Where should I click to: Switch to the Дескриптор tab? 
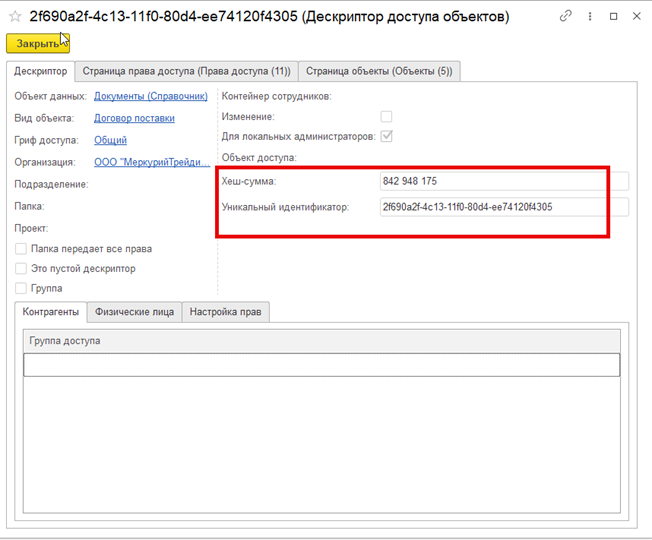pos(41,71)
